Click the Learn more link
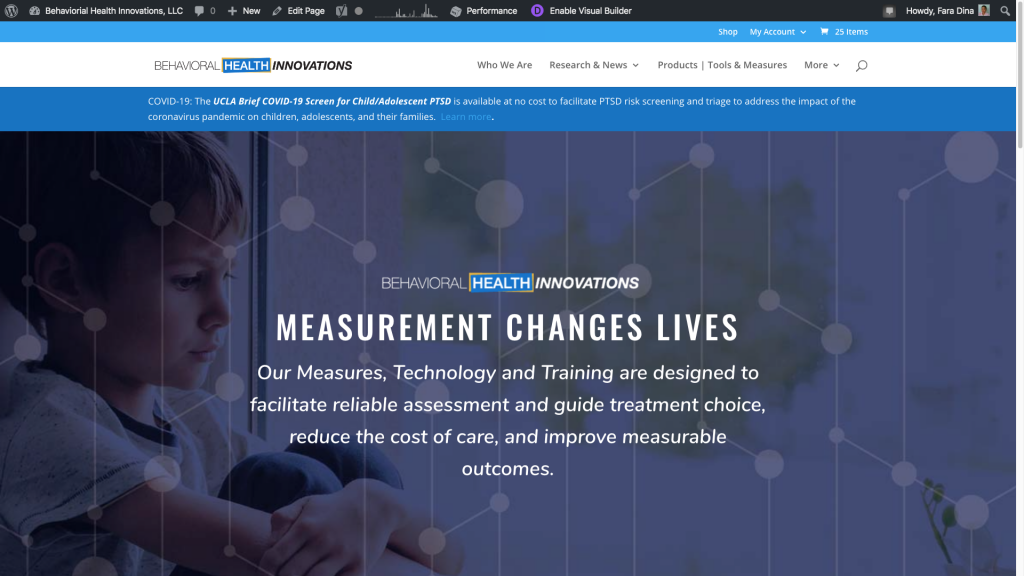The height and width of the screenshot is (576, 1024). pos(465,116)
